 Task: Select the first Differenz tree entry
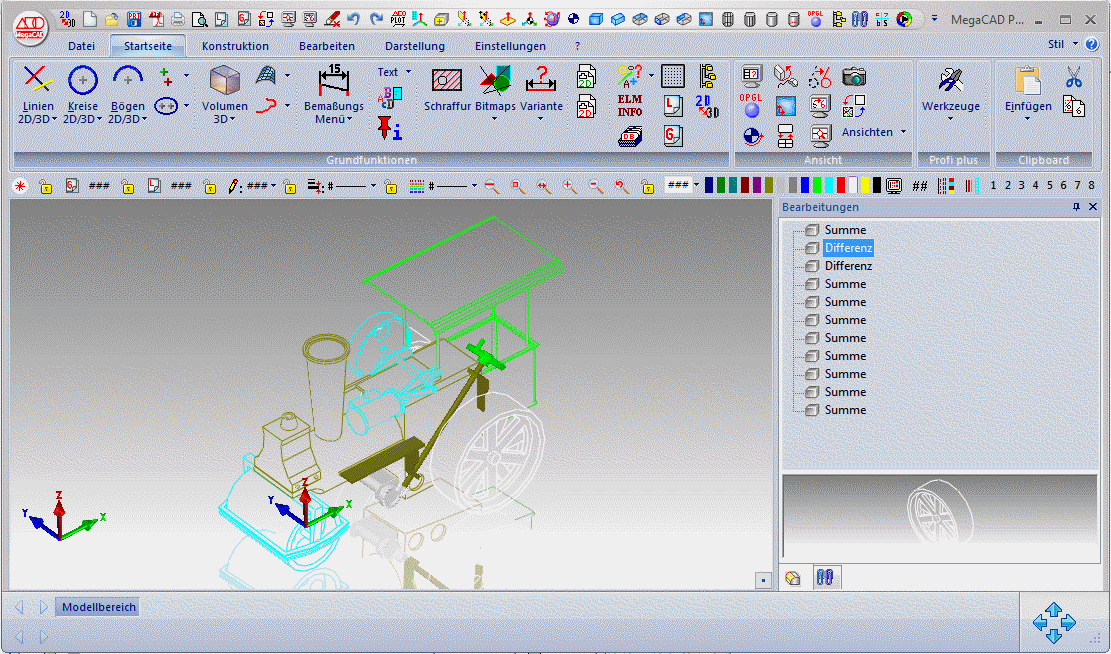pos(848,248)
